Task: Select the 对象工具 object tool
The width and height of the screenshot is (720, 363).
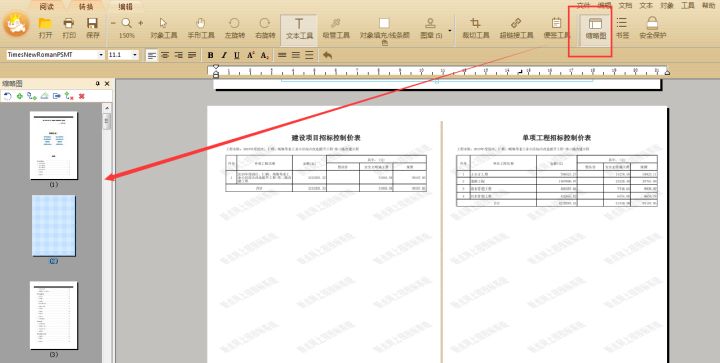Action: click(x=163, y=28)
